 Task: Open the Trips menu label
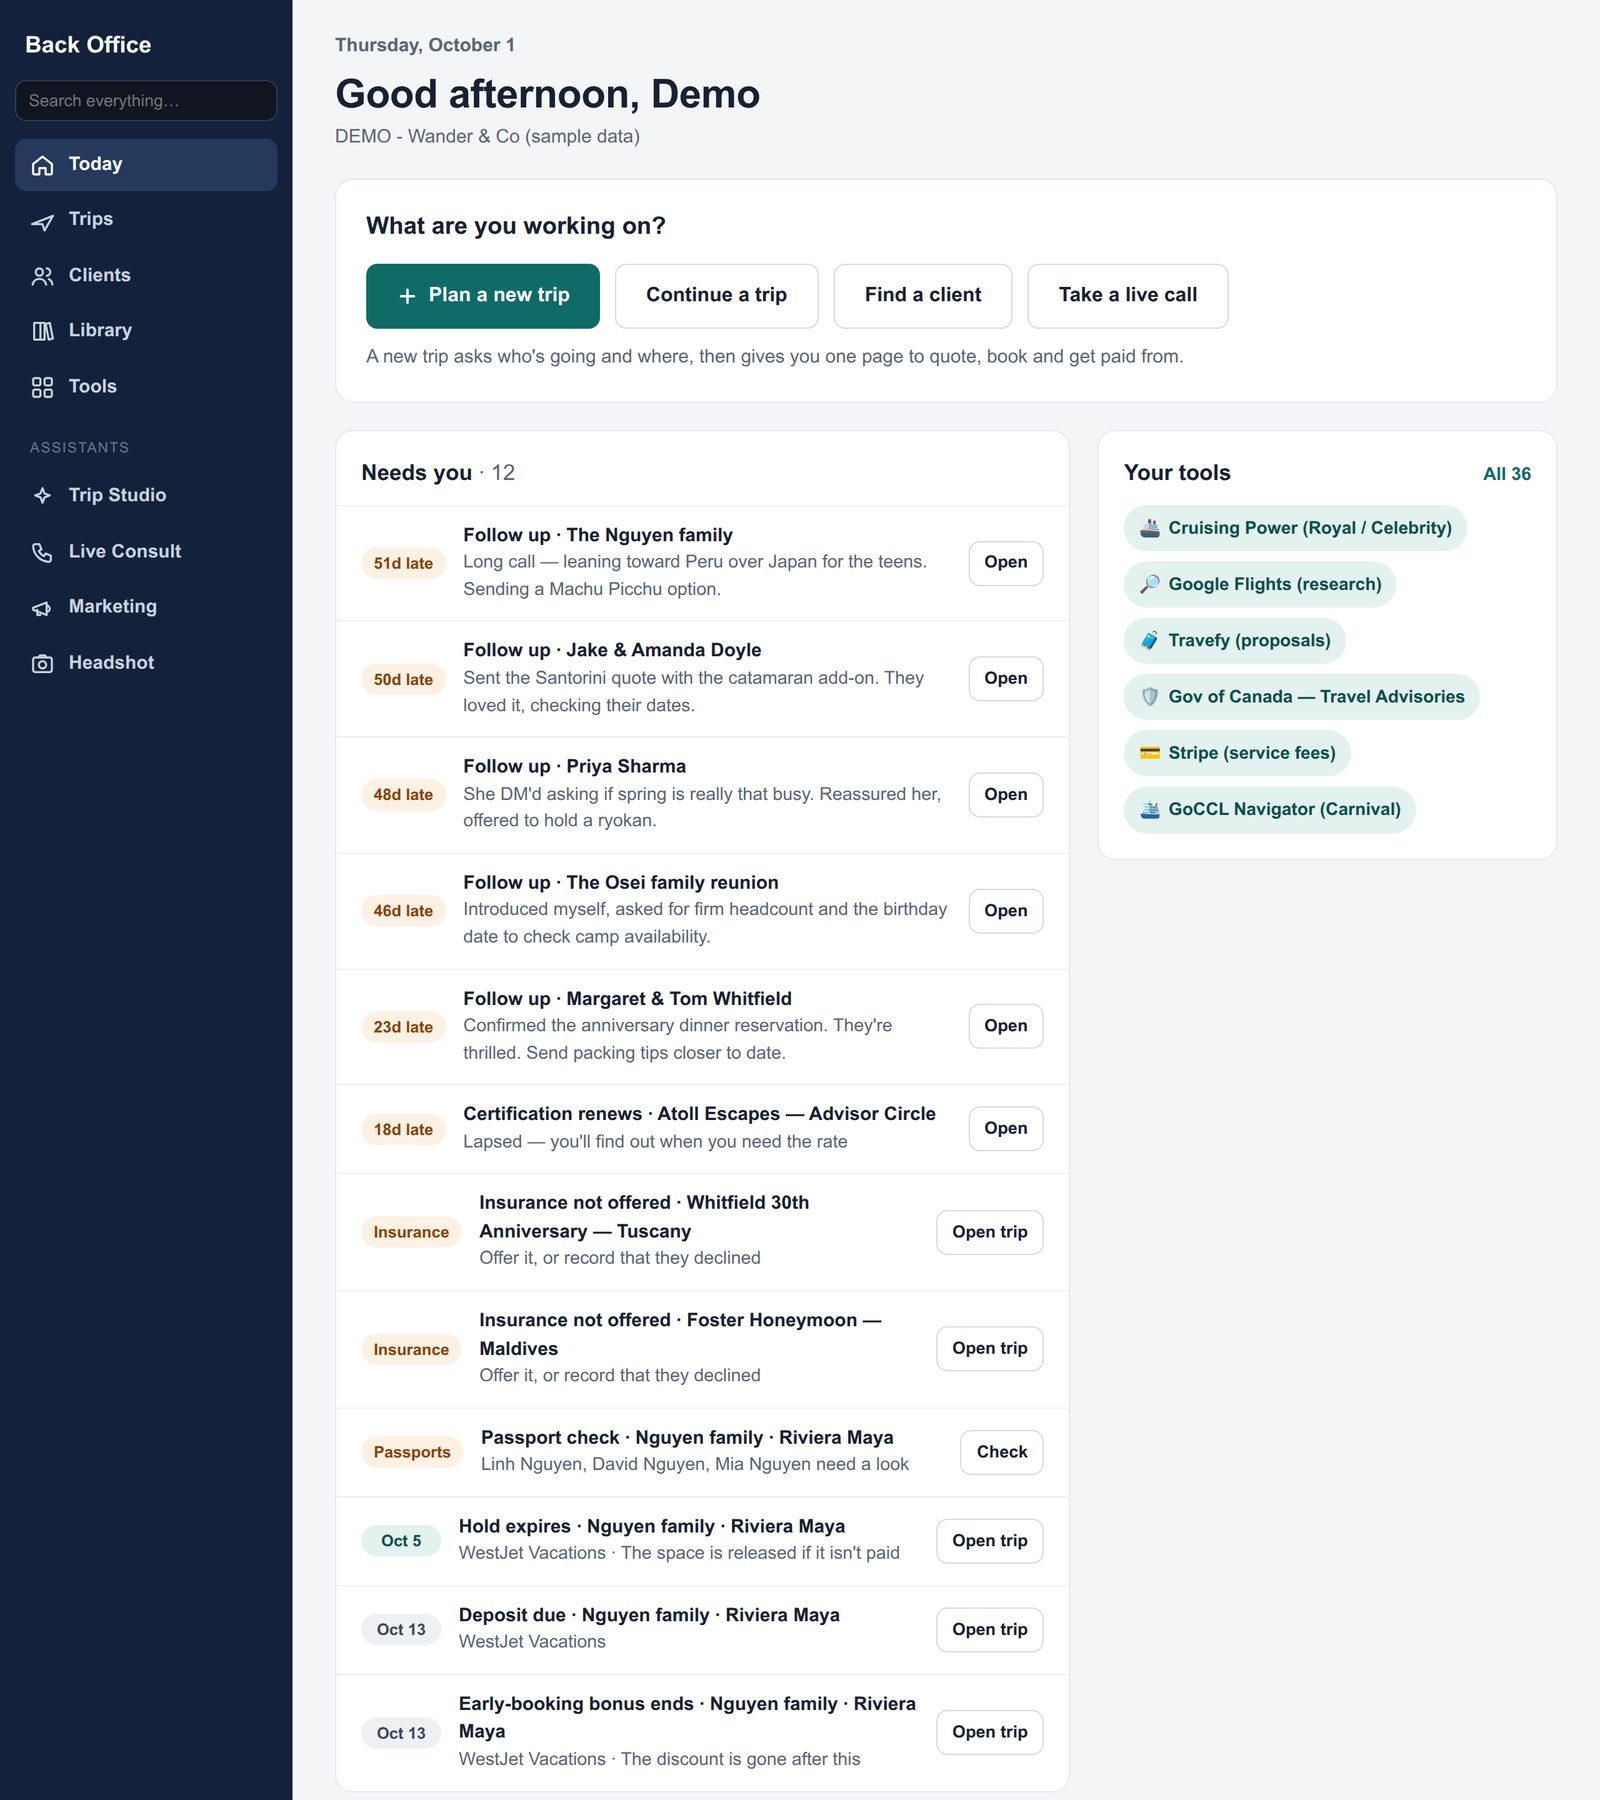pyautogui.click(x=91, y=219)
